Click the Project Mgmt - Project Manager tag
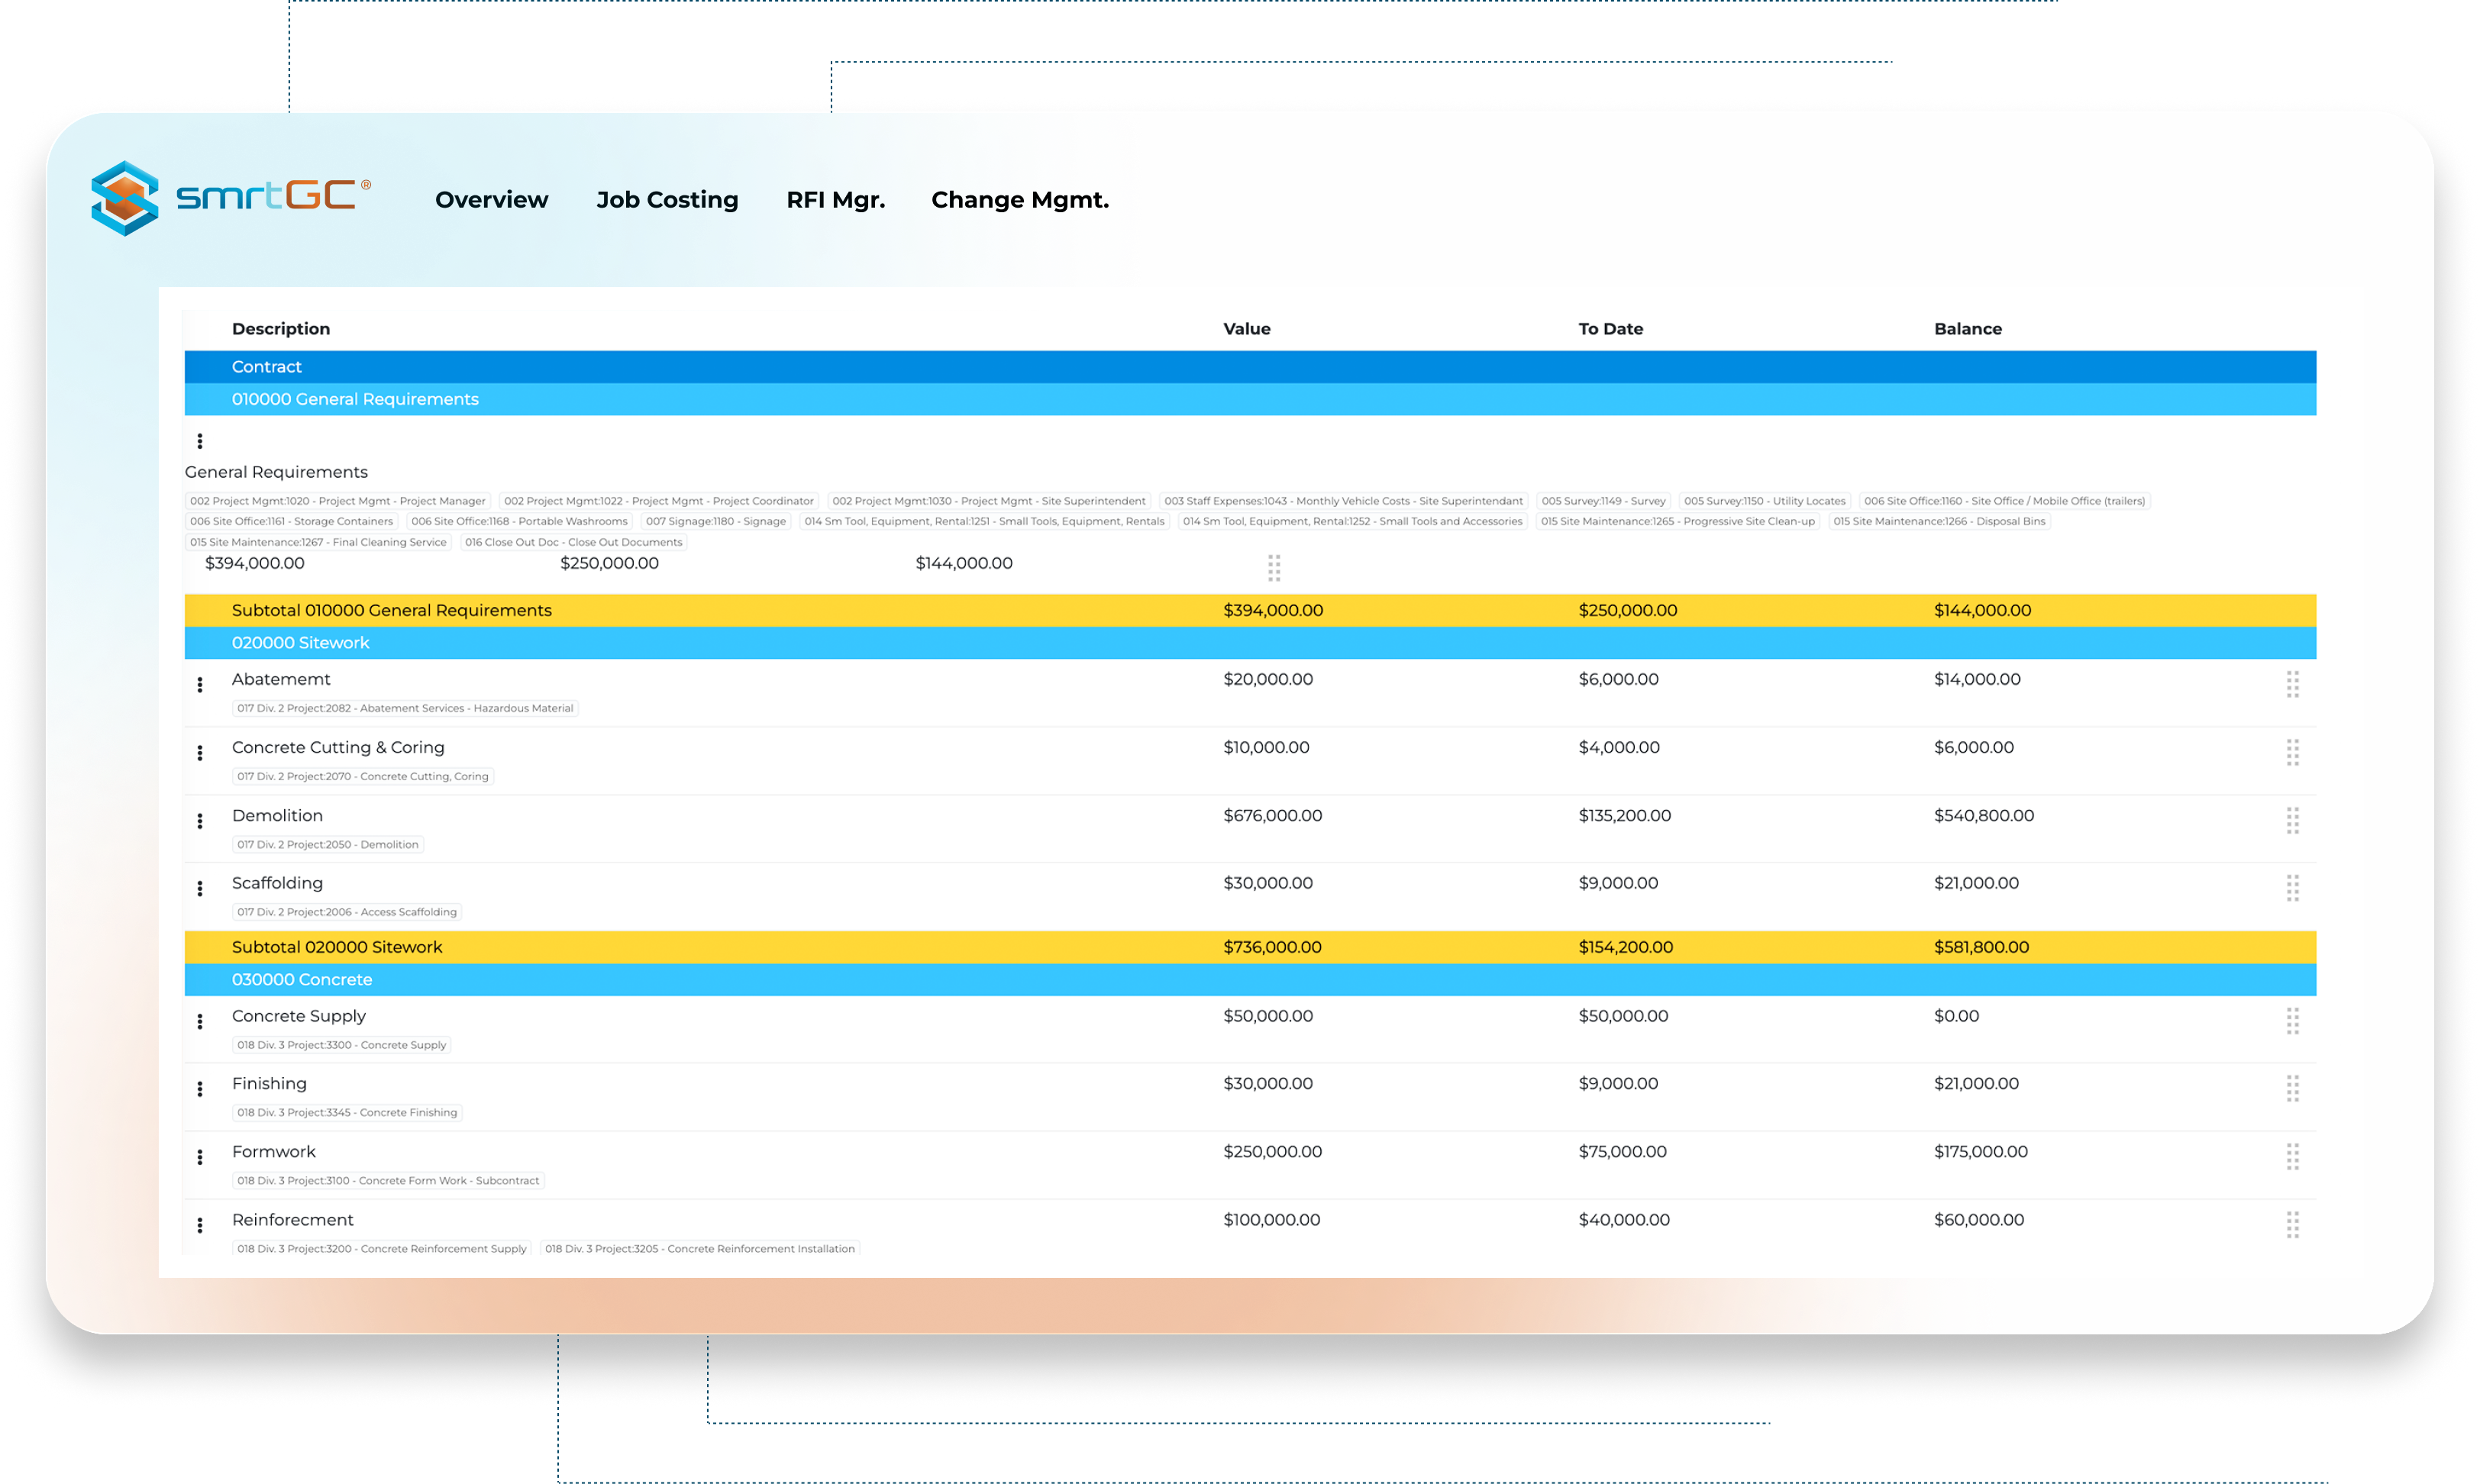Screen dimensions: 2480x1484 [338, 501]
